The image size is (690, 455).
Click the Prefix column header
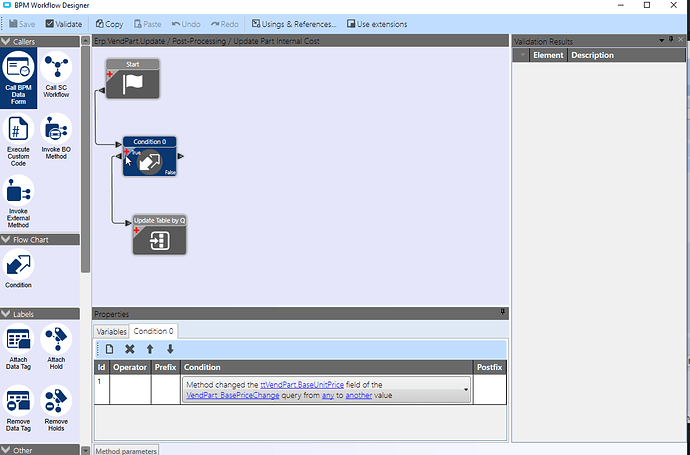(165, 367)
